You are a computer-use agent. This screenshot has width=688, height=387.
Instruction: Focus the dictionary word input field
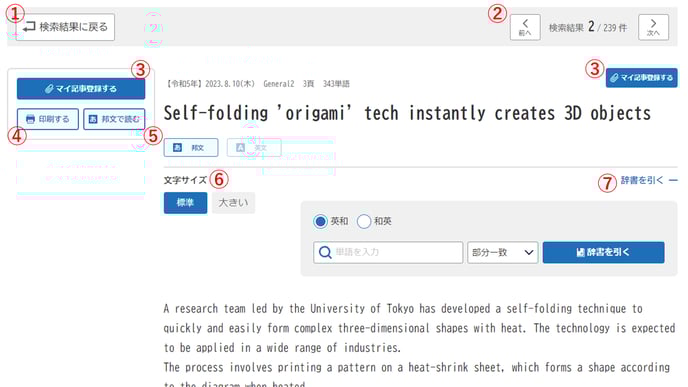[388, 252]
